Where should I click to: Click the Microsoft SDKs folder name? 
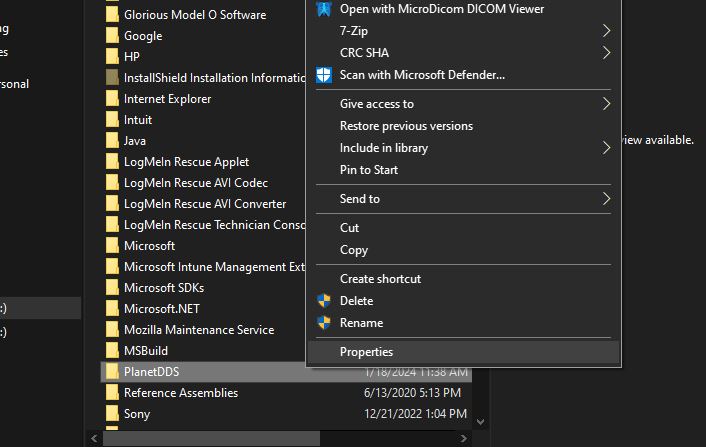pos(164,288)
